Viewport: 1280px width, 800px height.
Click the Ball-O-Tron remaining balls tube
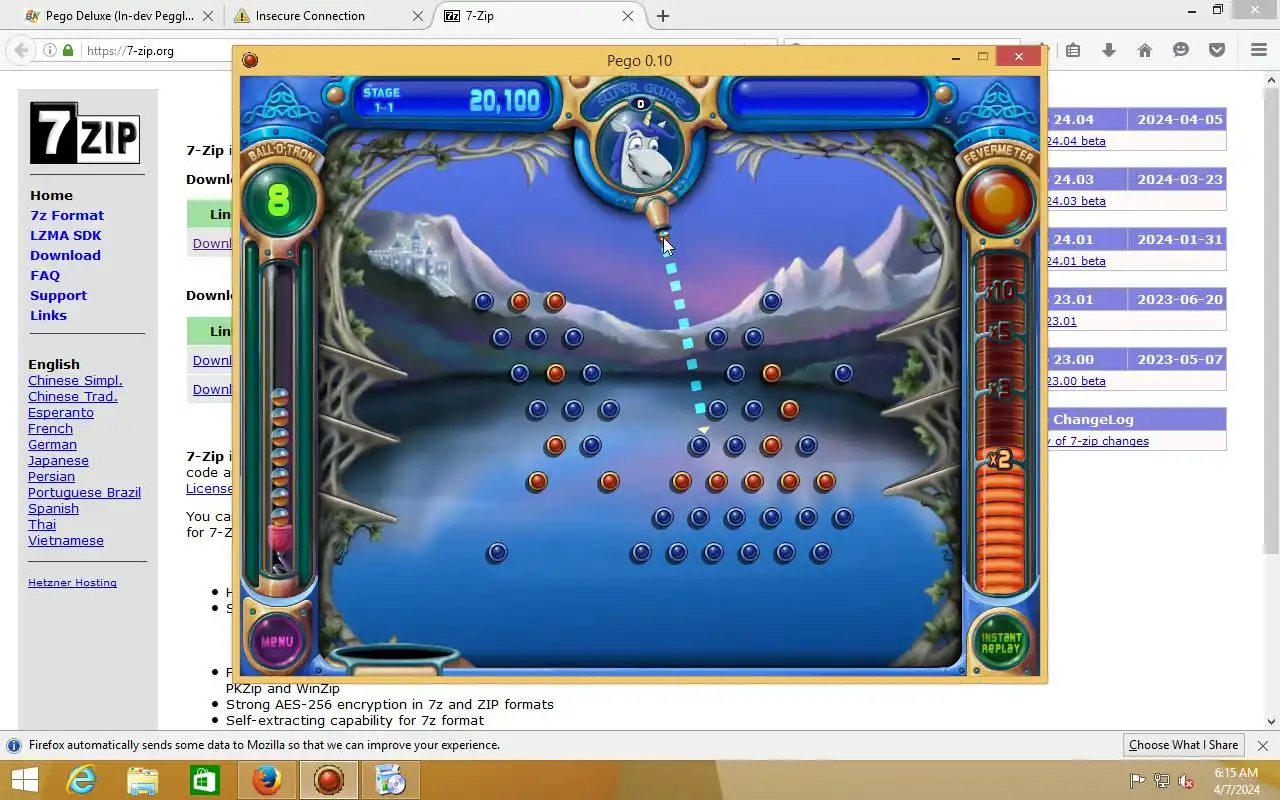pyautogui.click(x=280, y=420)
